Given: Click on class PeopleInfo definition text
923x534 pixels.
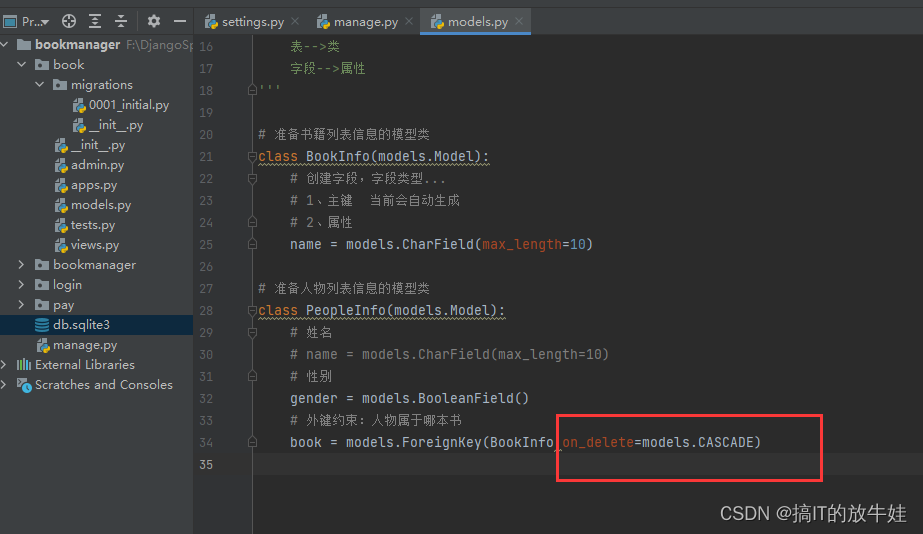Looking at the screenshot, I should click(x=381, y=311).
